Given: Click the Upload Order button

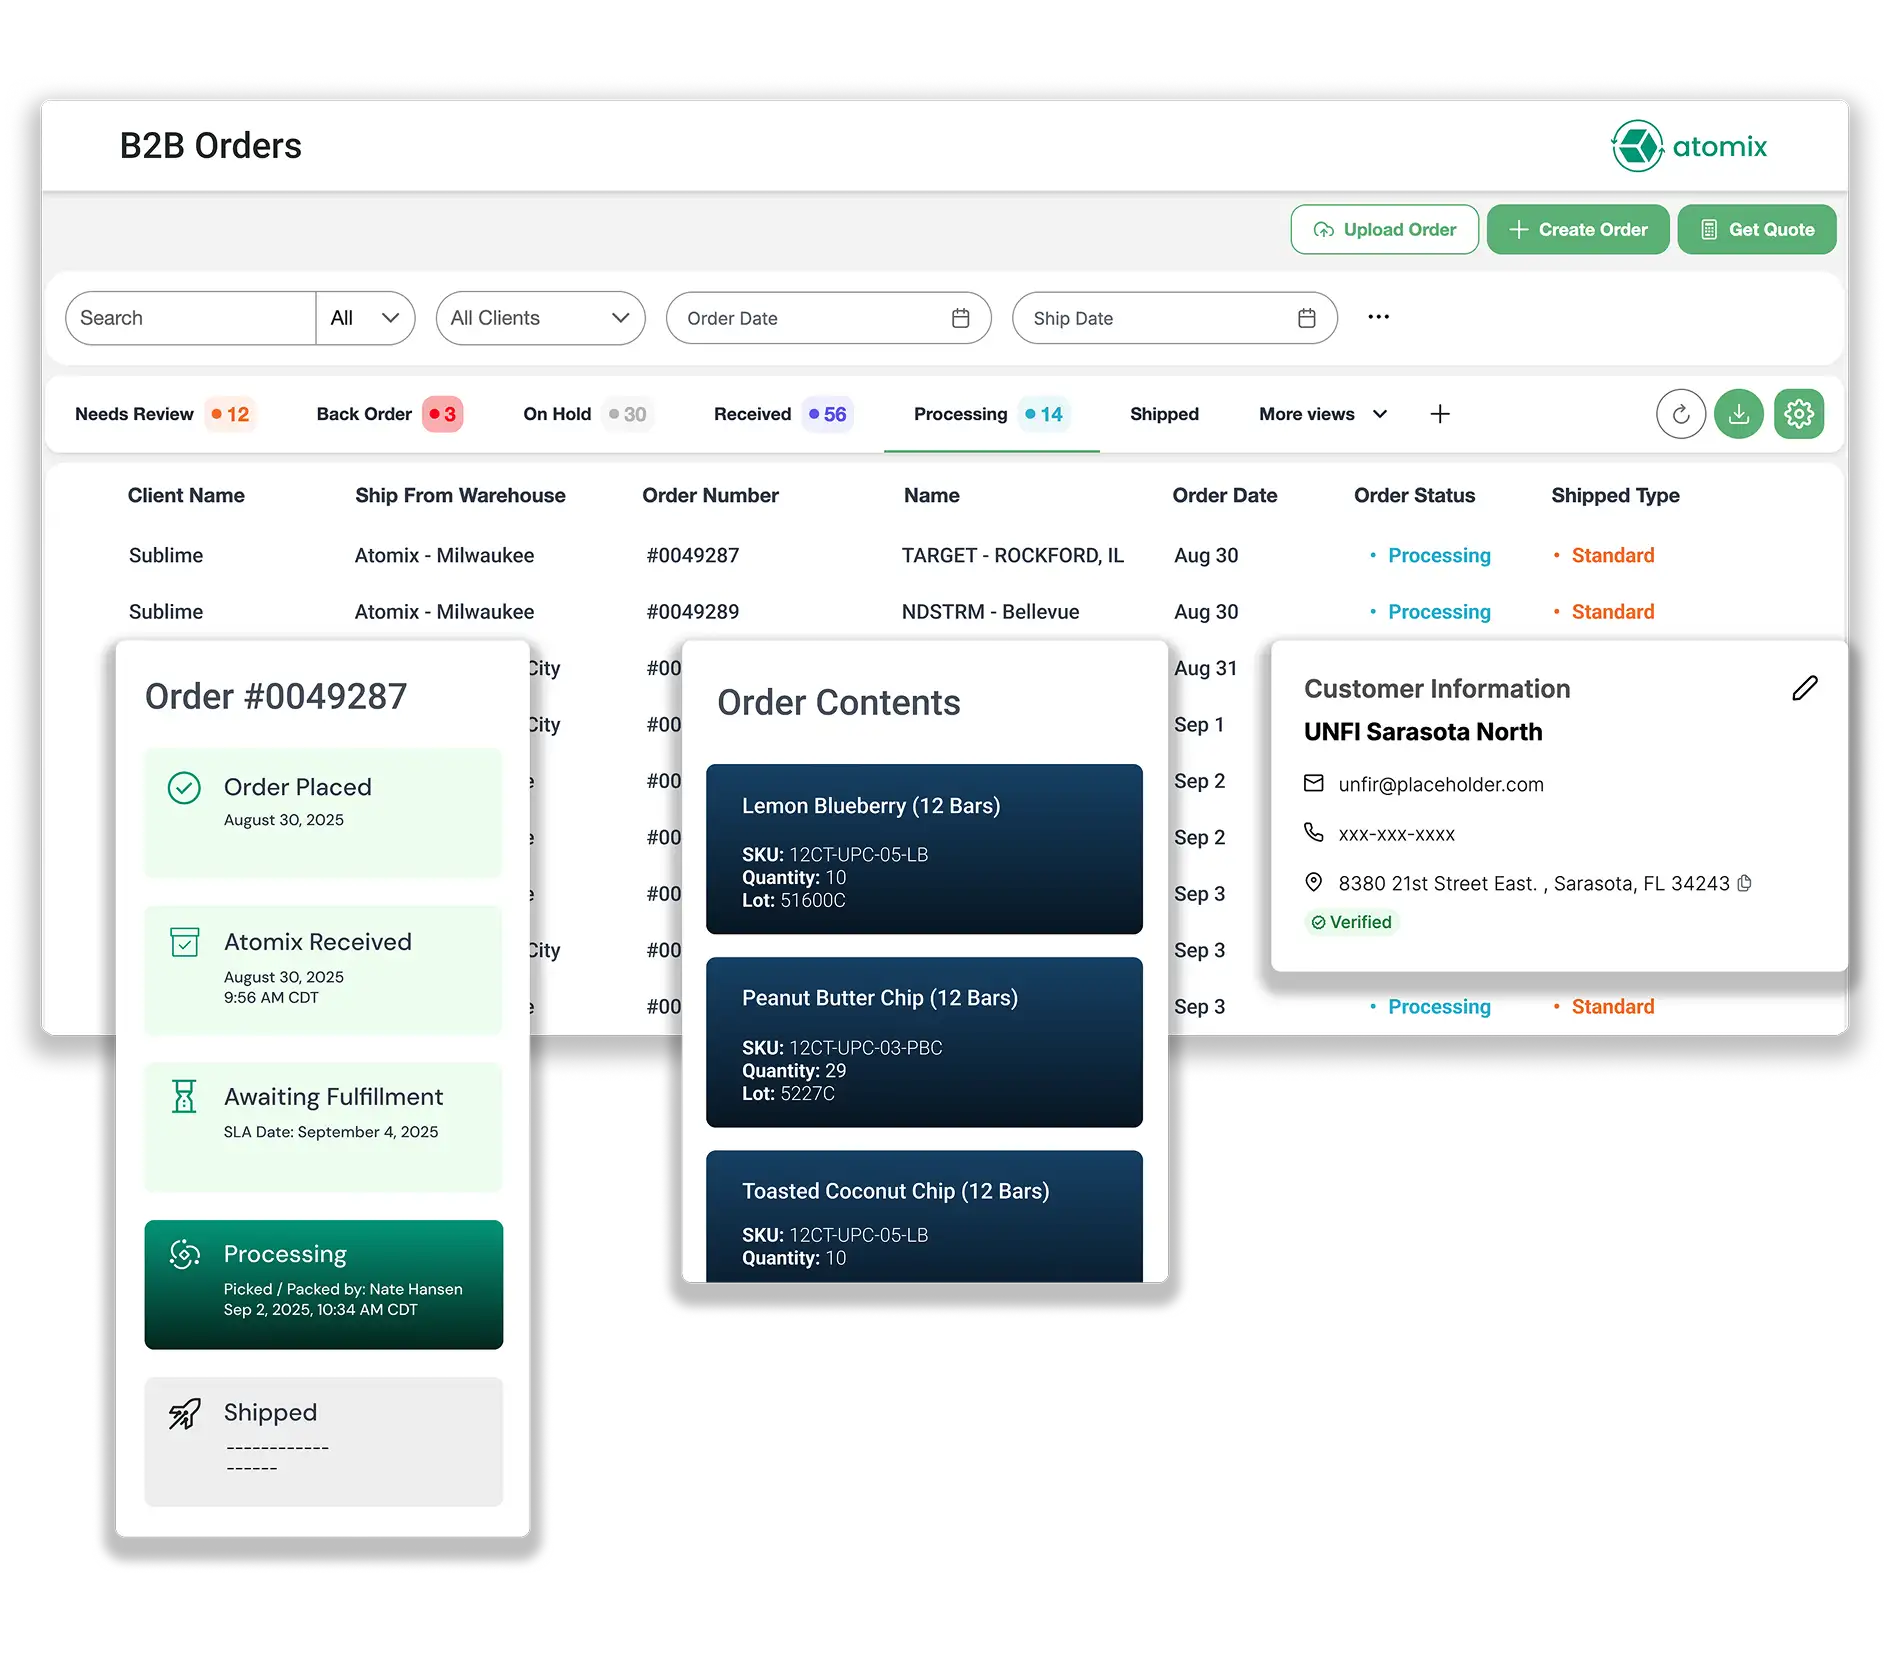Looking at the screenshot, I should (1384, 229).
